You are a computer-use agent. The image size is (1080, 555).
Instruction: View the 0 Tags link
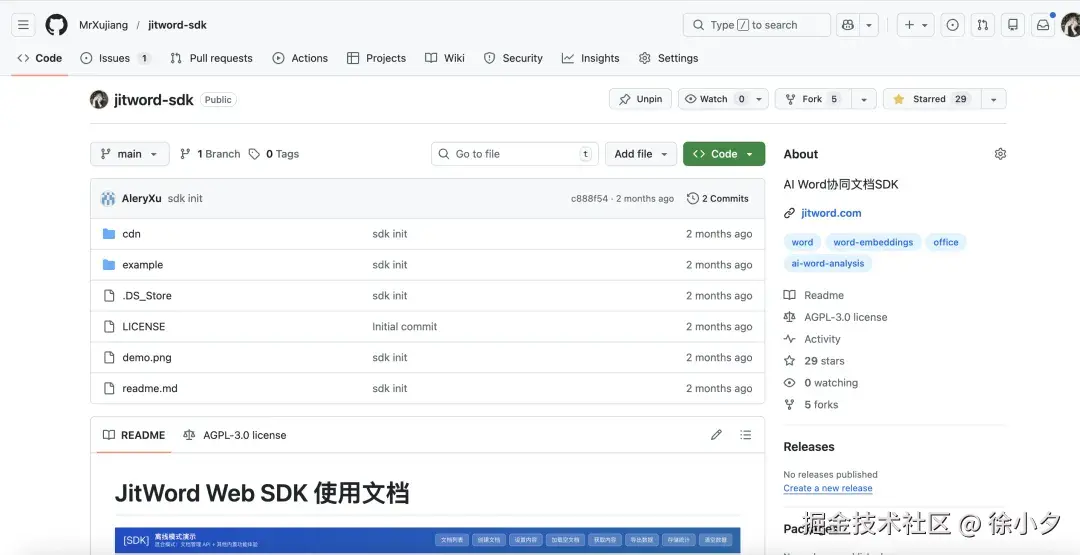[274, 154]
